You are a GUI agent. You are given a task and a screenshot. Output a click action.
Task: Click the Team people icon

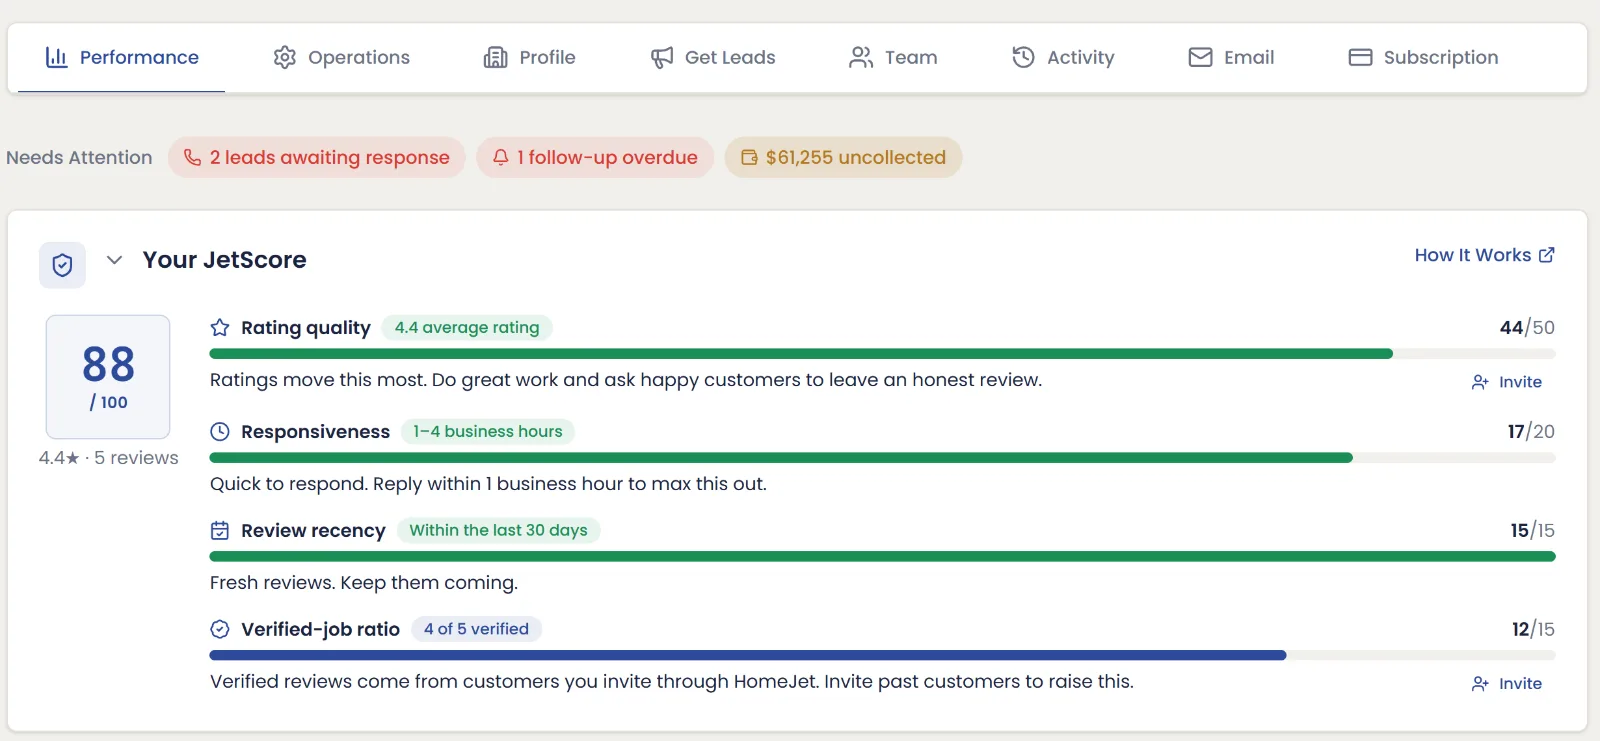pyautogui.click(x=861, y=57)
